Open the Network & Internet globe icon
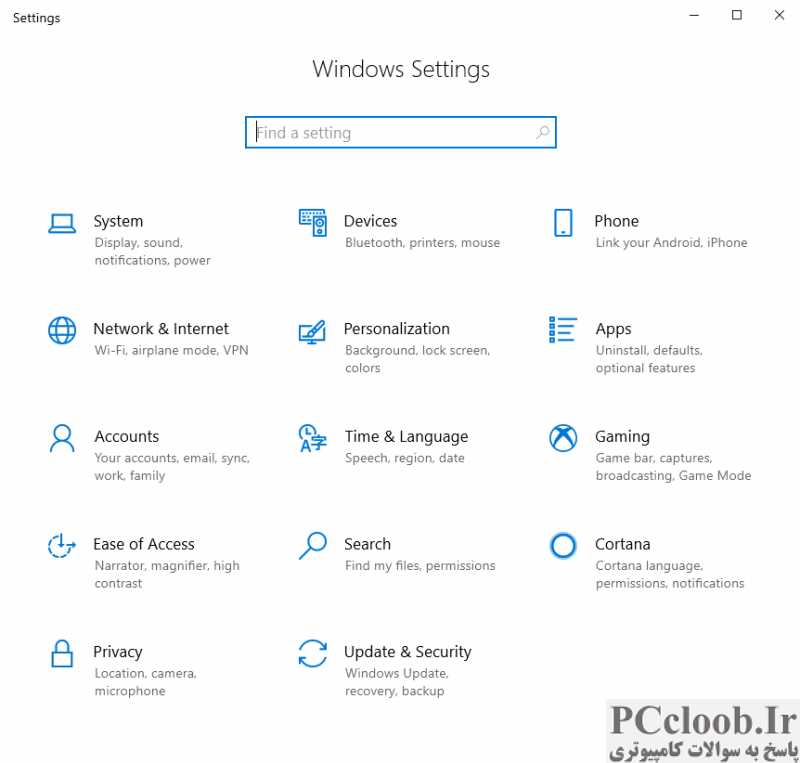This screenshot has height=763, width=800. click(62, 330)
